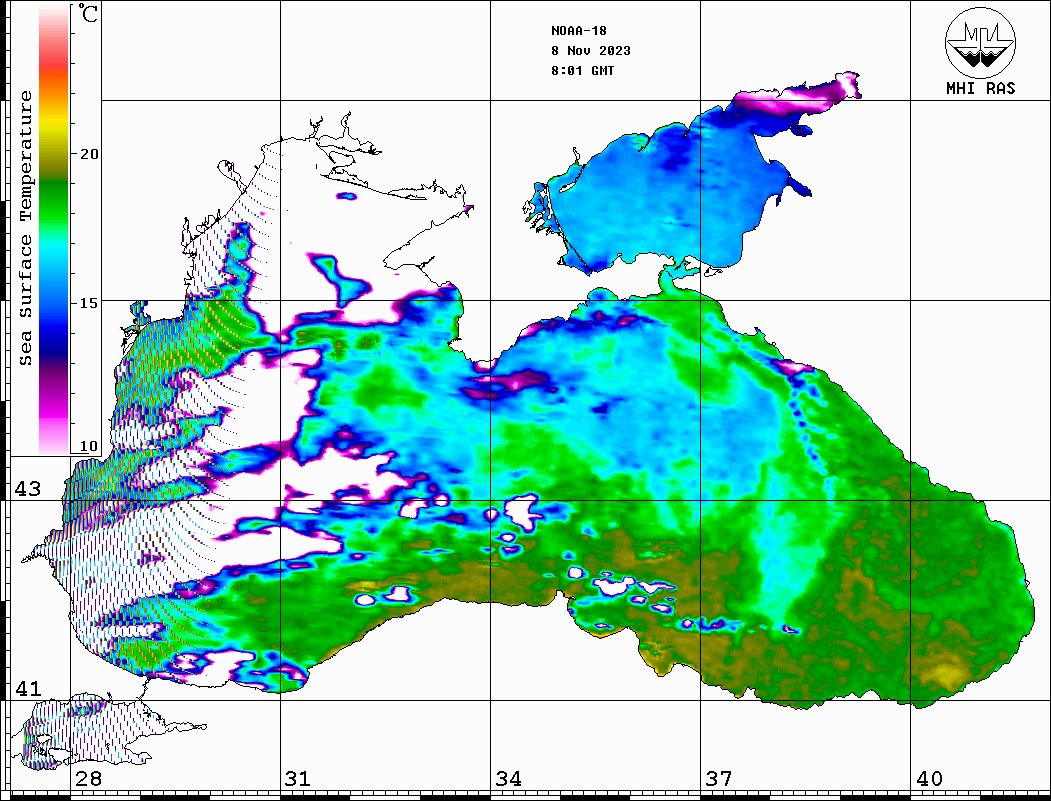Click the 'NOAA-18' satellite label

pyautogui.click(x=579, y=31)
